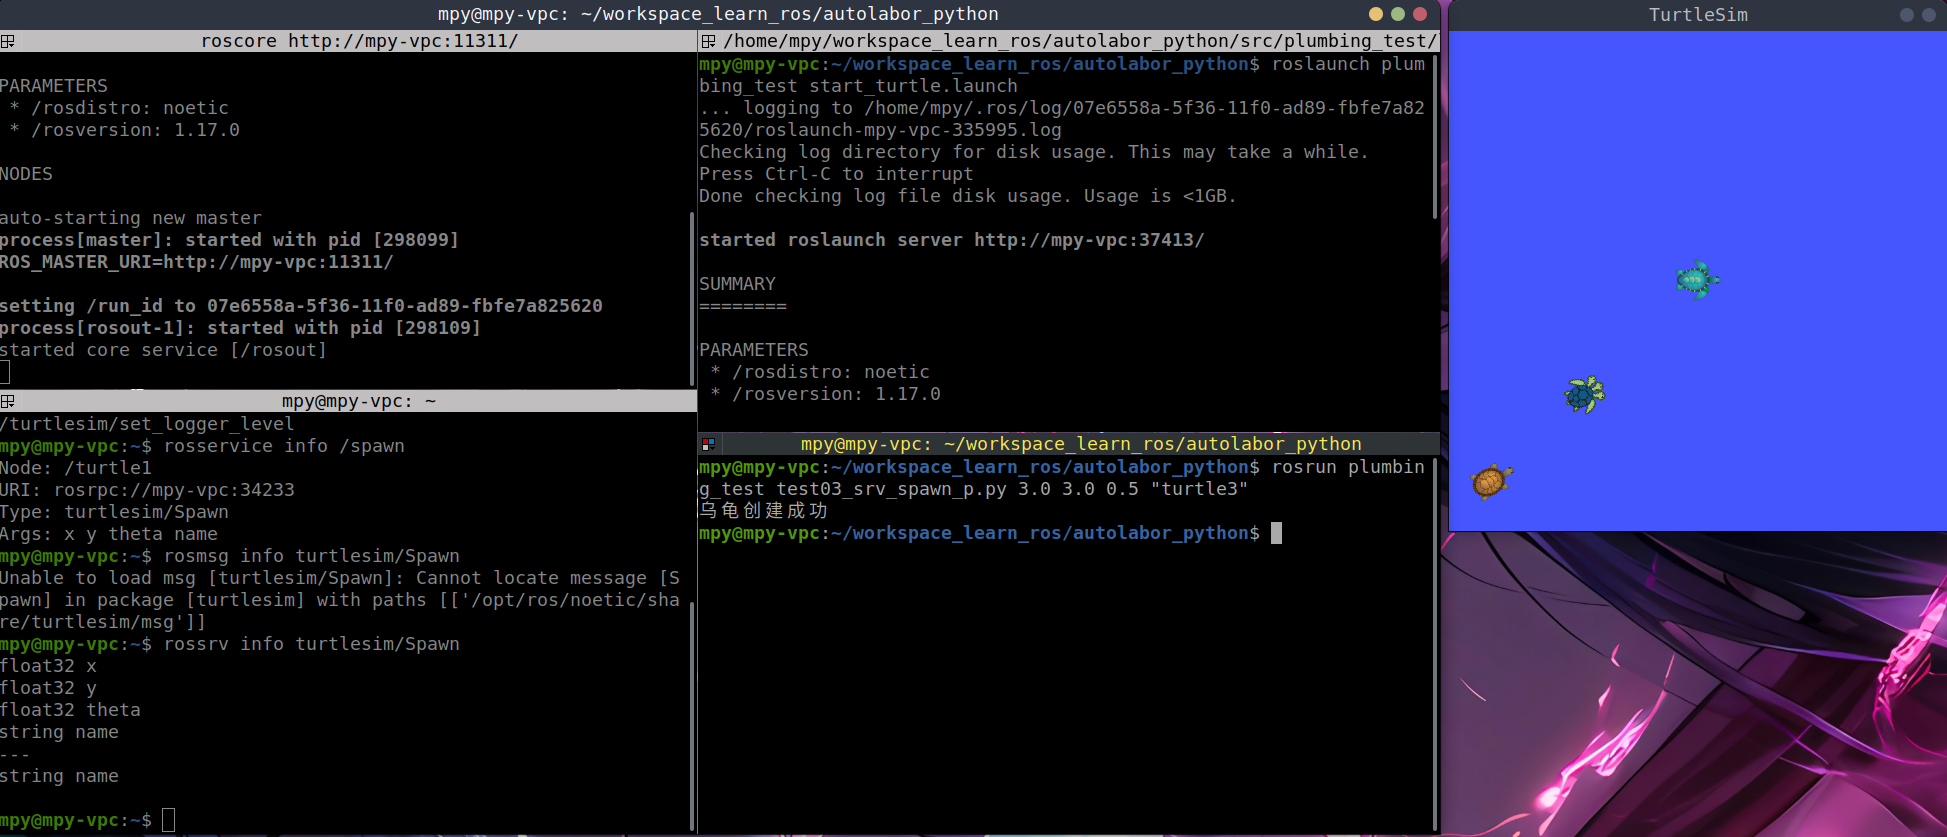Viewport: 1947px width, 837px height.
Task: Click the roscore http://mpy-vpc:11311/ pane title
Action: click(x=359, y=41)
